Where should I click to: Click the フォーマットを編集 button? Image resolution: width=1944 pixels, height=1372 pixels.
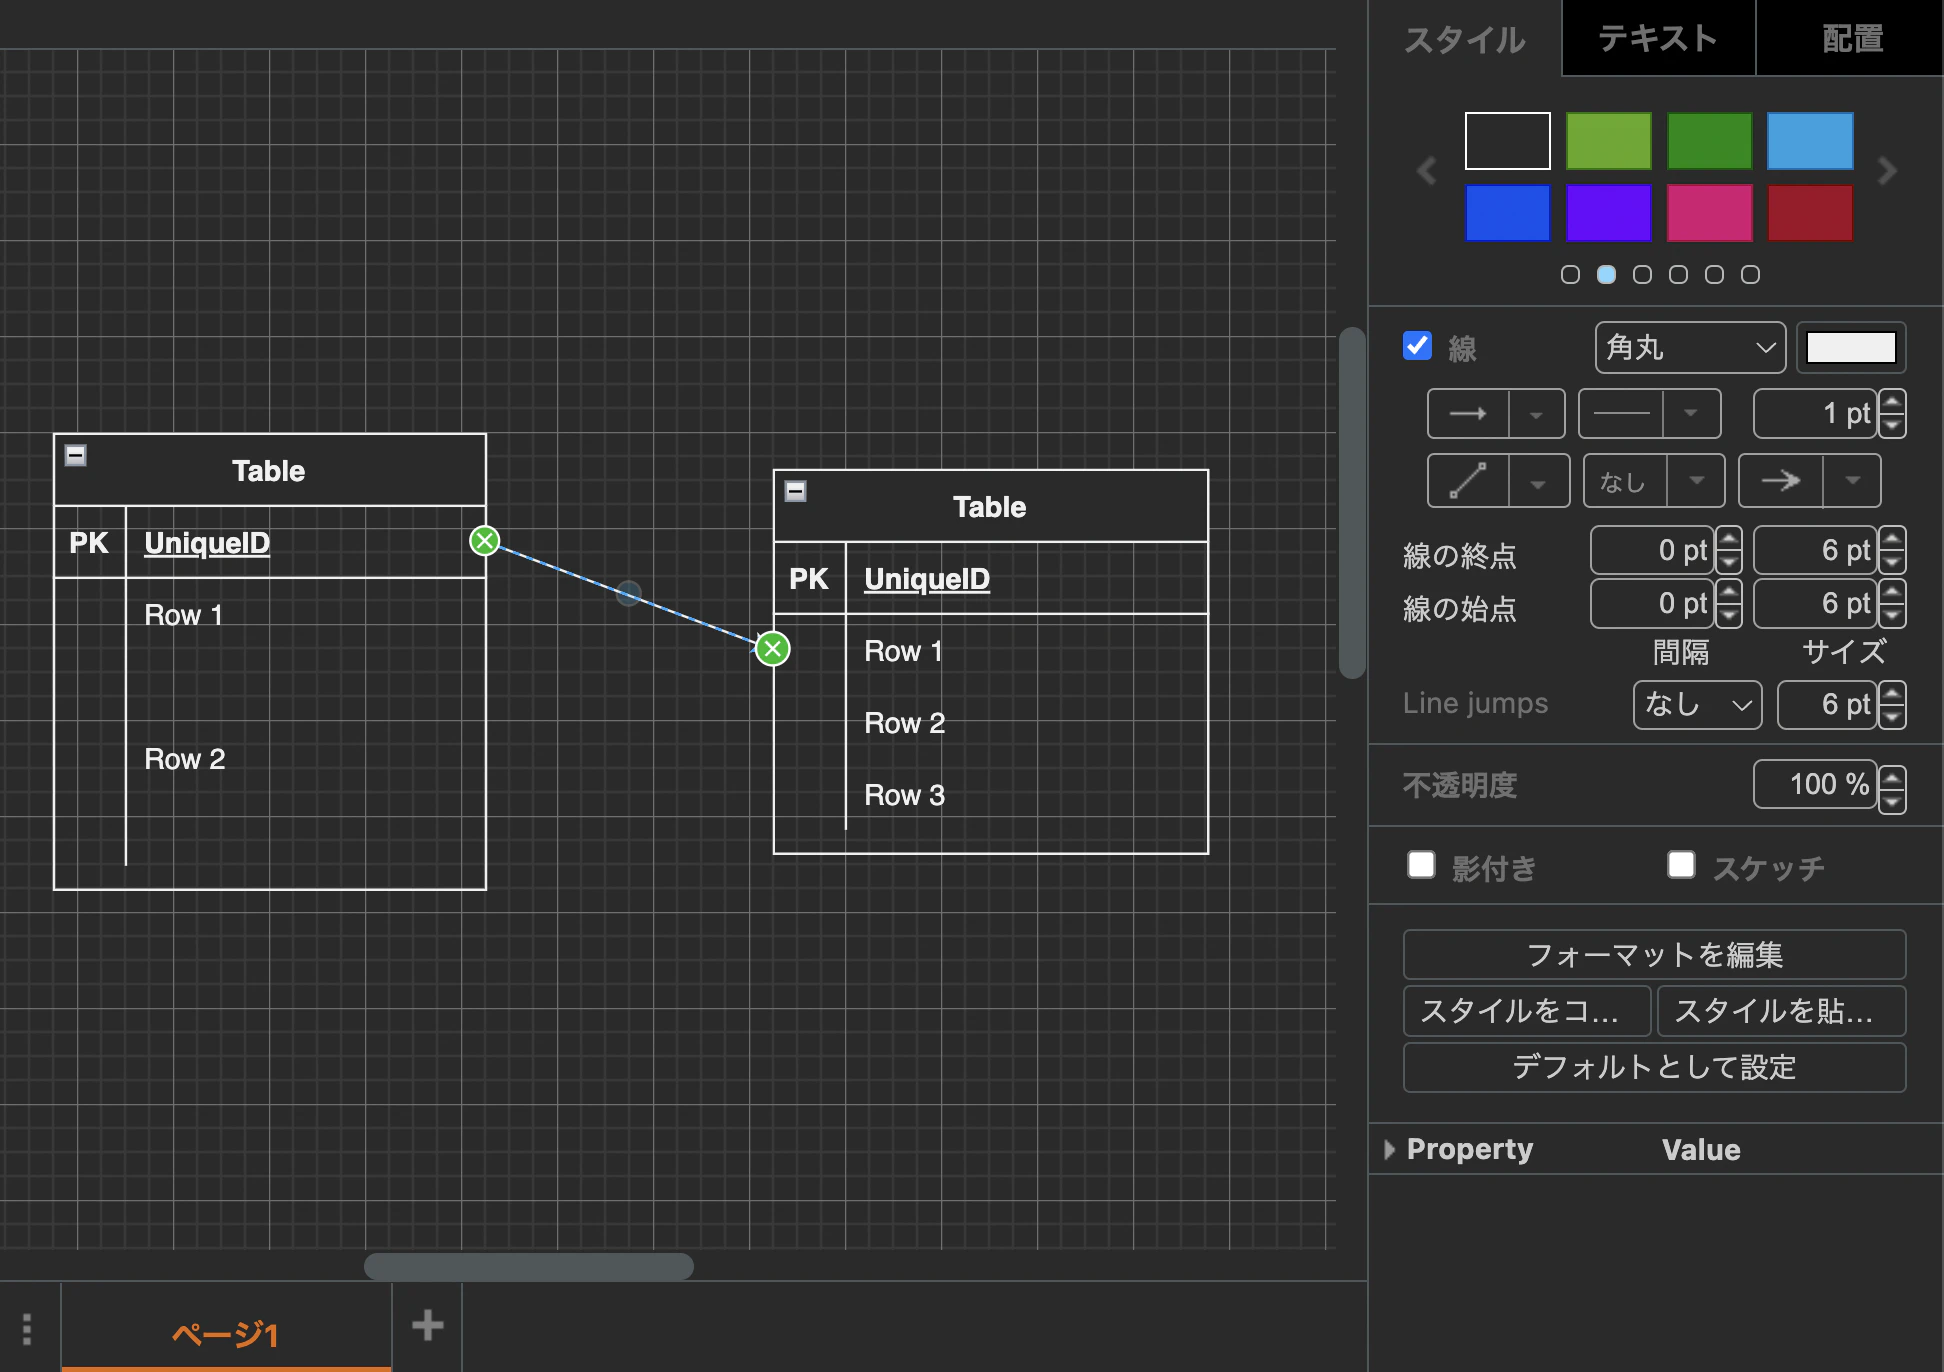coord(1654,955)
